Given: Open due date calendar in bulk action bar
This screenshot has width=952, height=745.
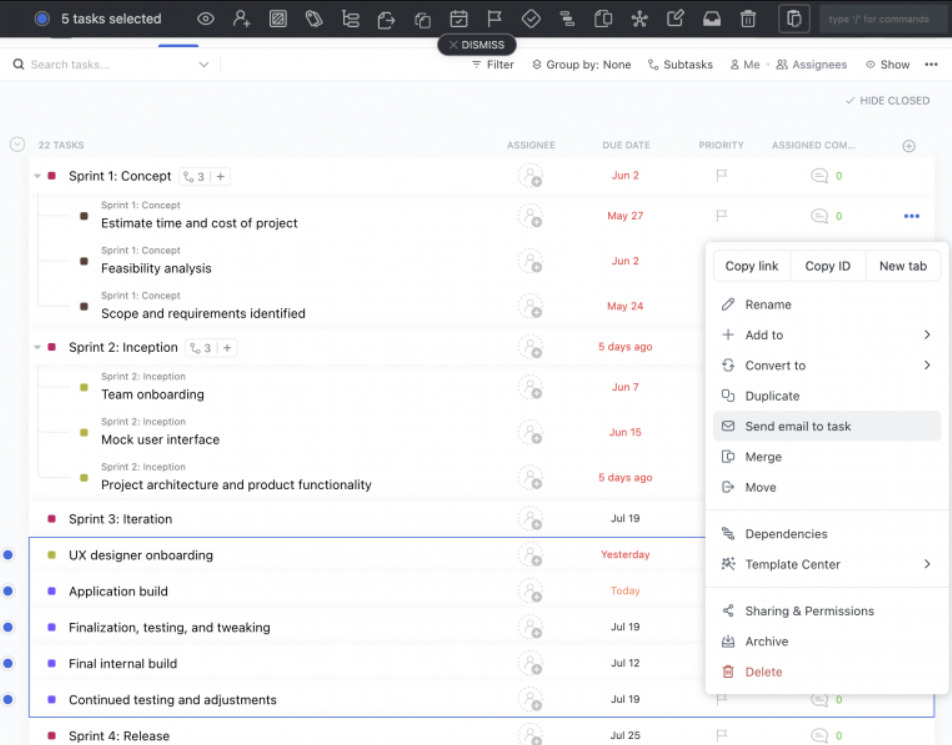Looking at the screenshot, I should click(x=459, y=18).
